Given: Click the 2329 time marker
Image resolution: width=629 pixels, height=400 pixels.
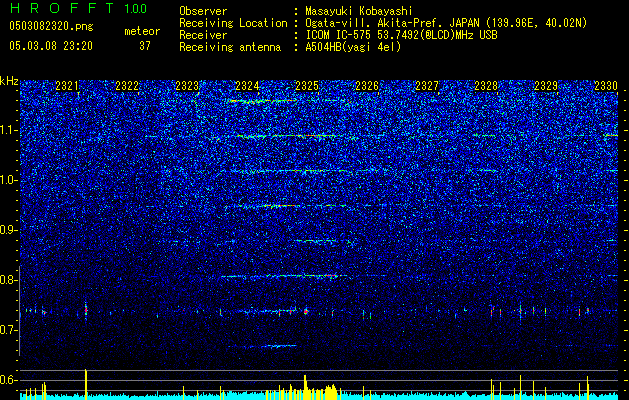Looking at the screenshot, I should [x=546, y=86].
